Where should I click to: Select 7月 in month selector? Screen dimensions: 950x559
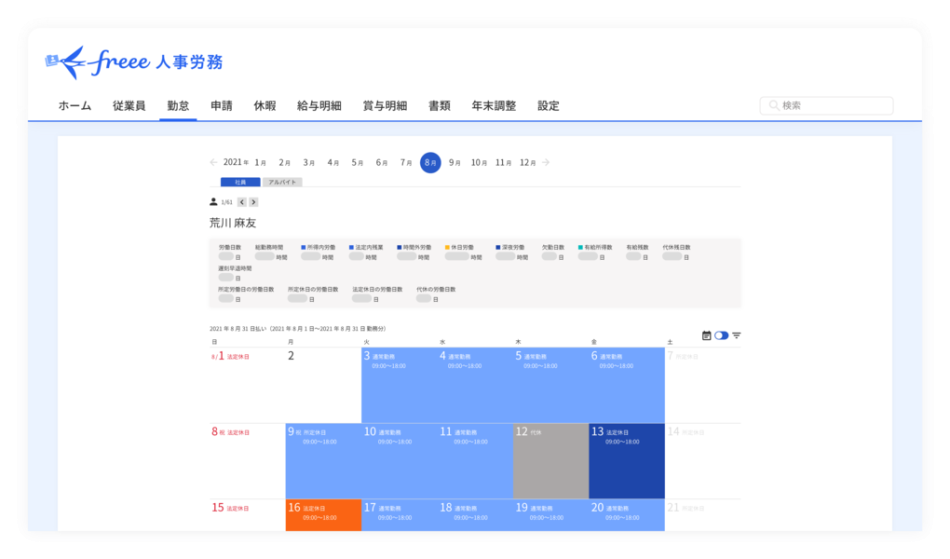pos(406,162)
